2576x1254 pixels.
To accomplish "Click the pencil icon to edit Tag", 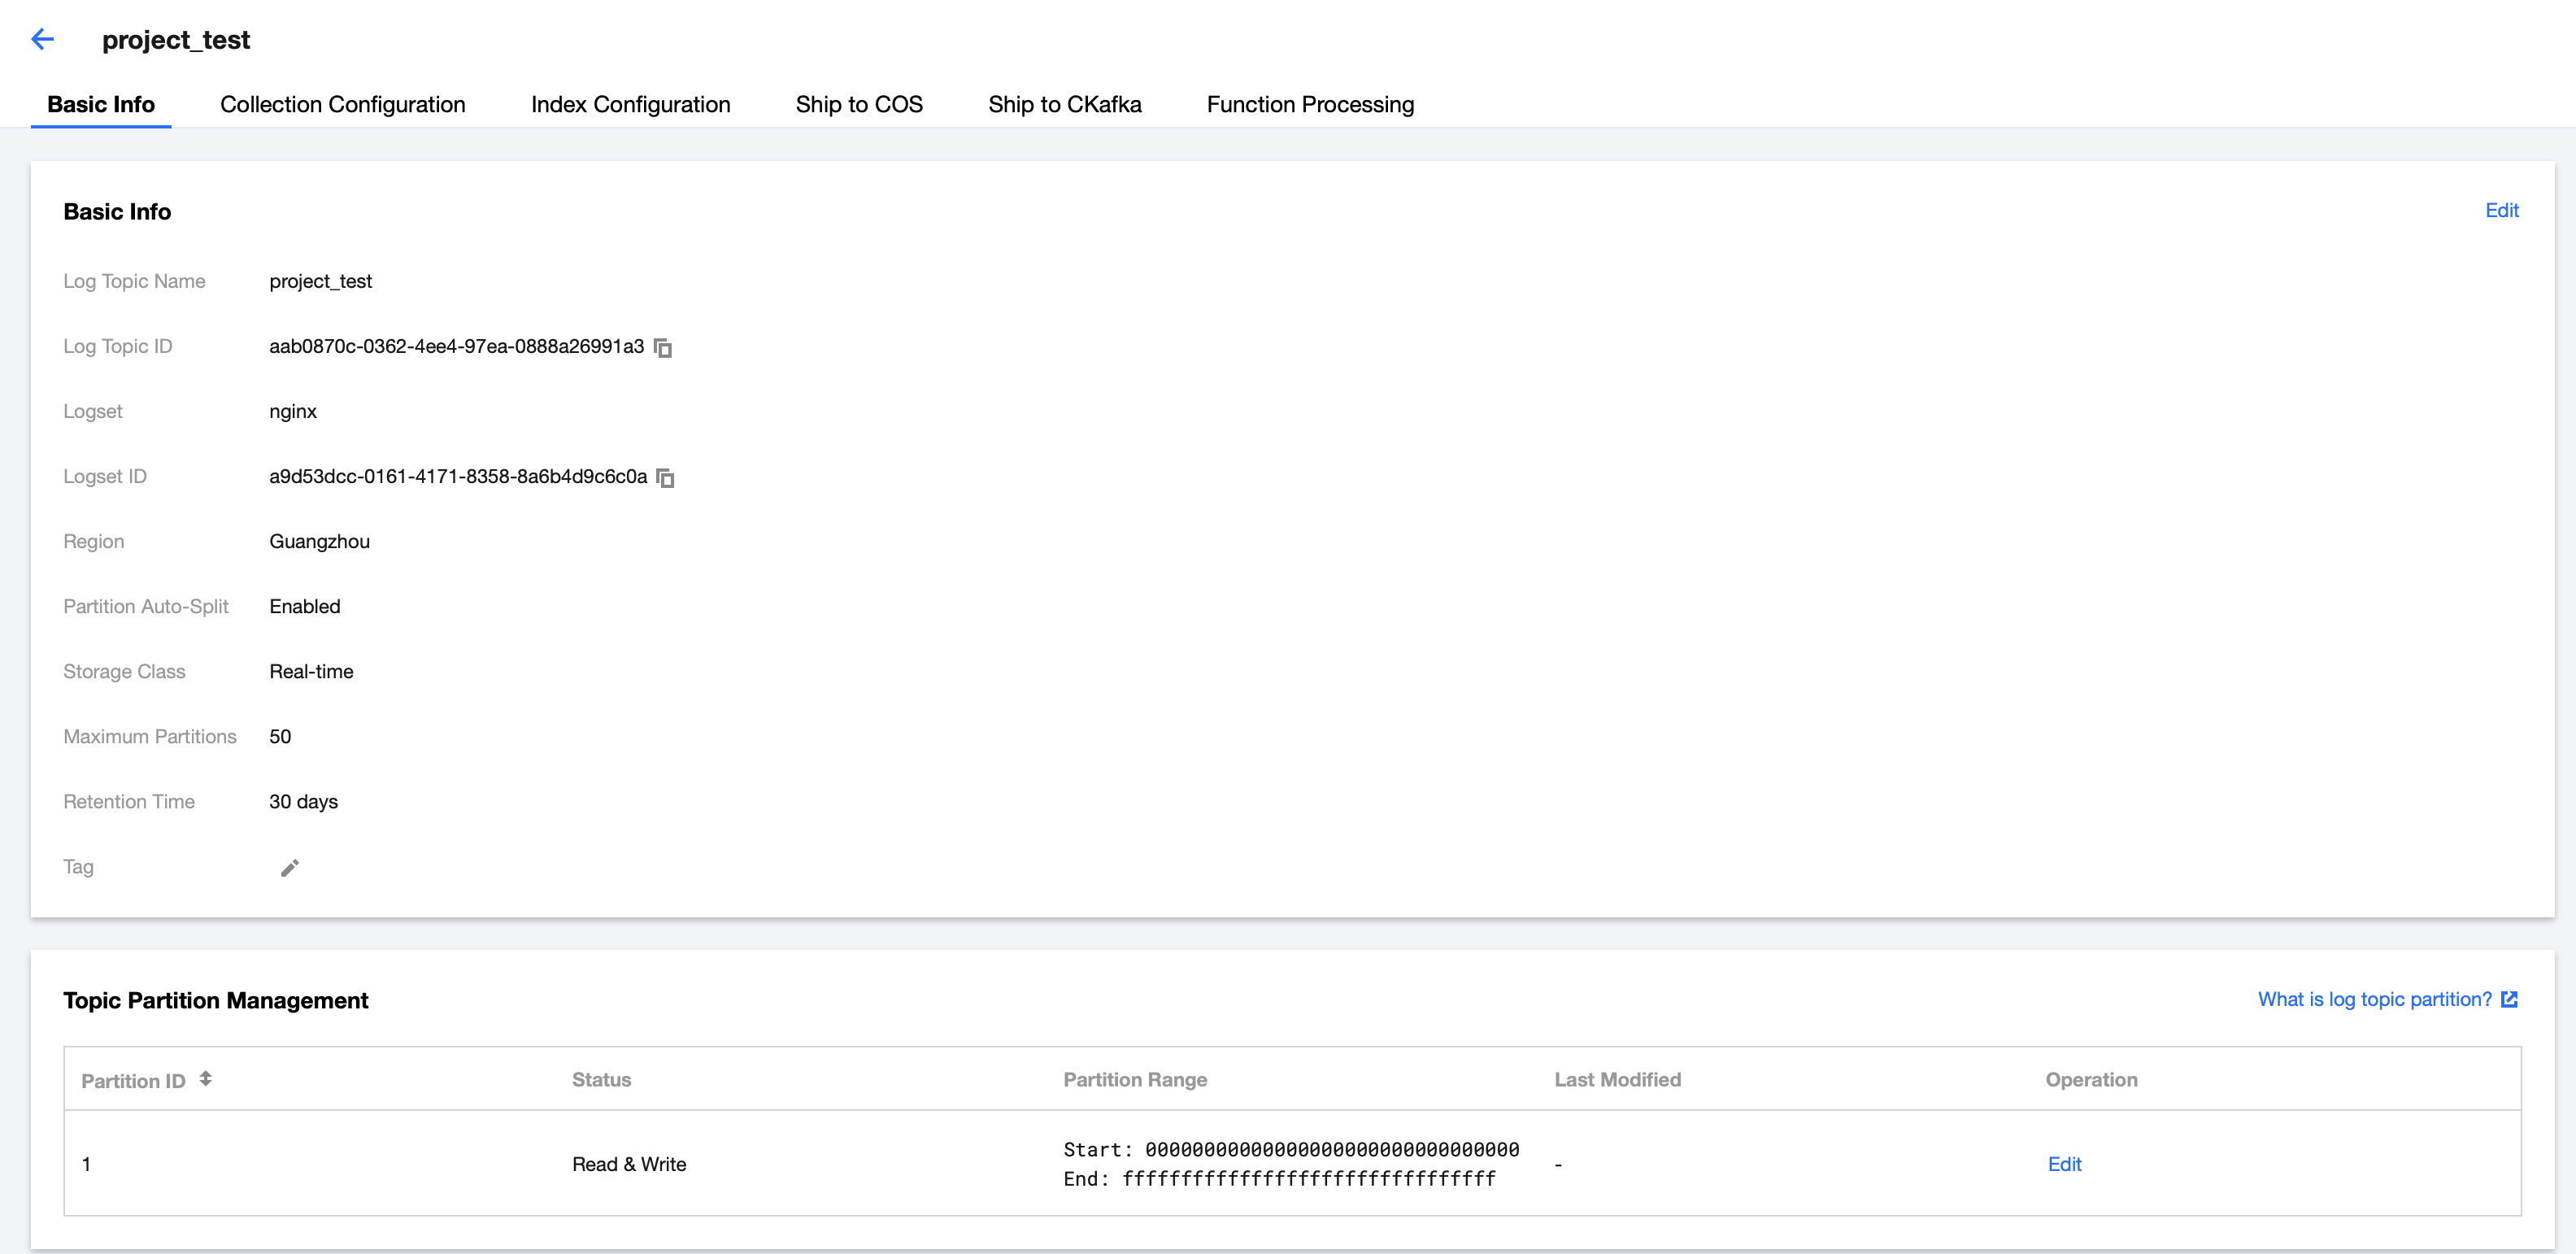I will pos(289,867).
